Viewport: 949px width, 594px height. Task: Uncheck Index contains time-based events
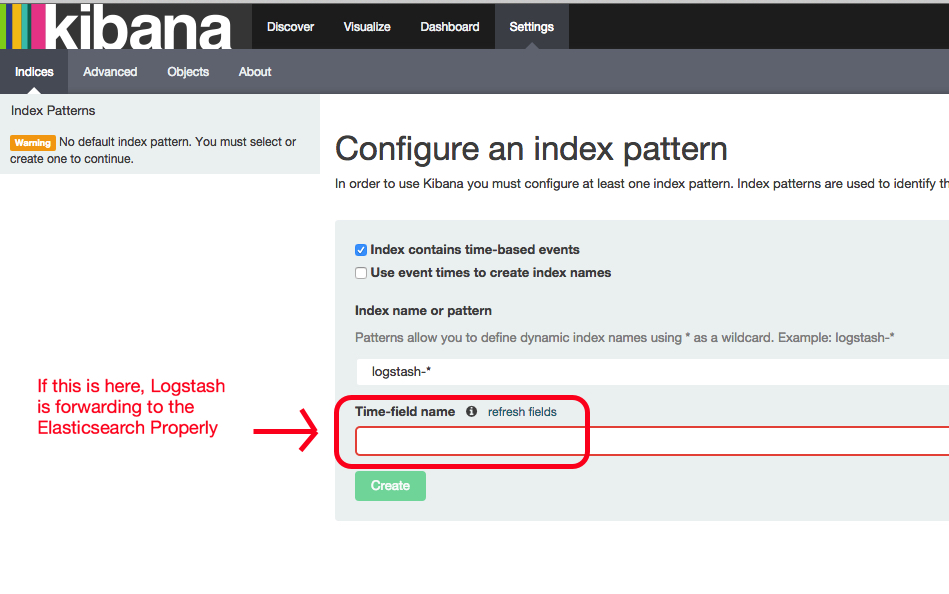[361, 250]
